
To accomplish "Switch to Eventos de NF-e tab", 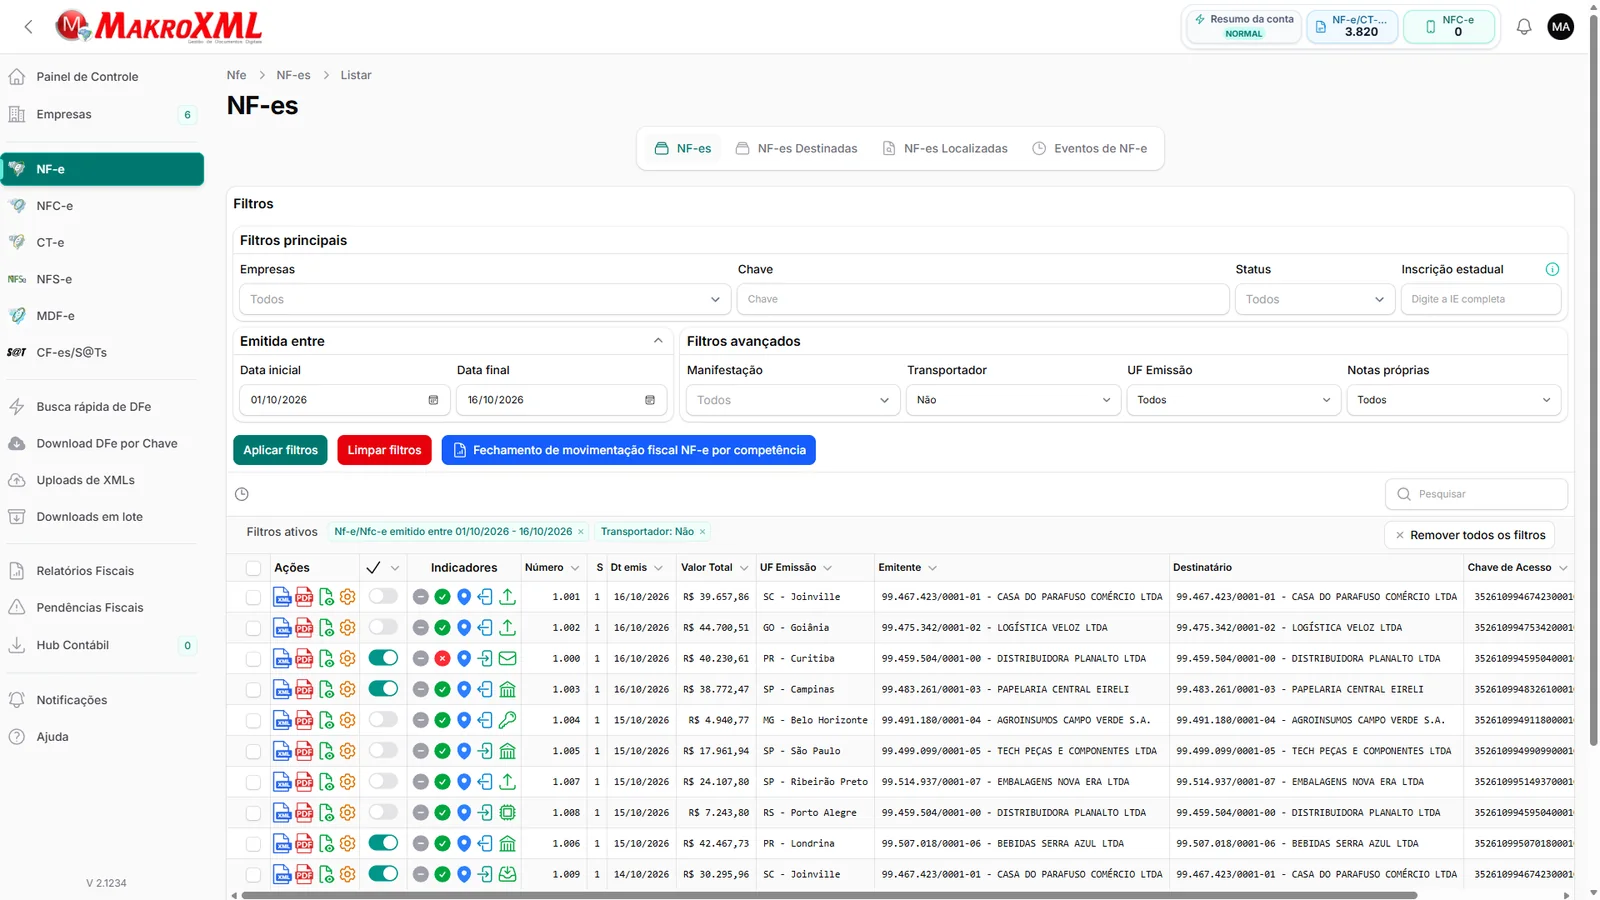I will tap(1090, 149).
